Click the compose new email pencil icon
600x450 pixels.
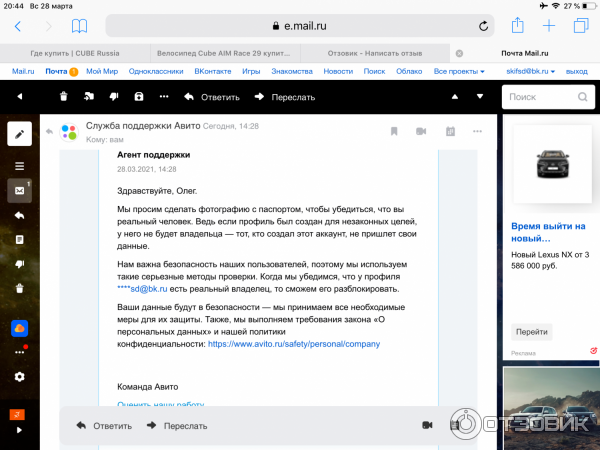point(19,134)
